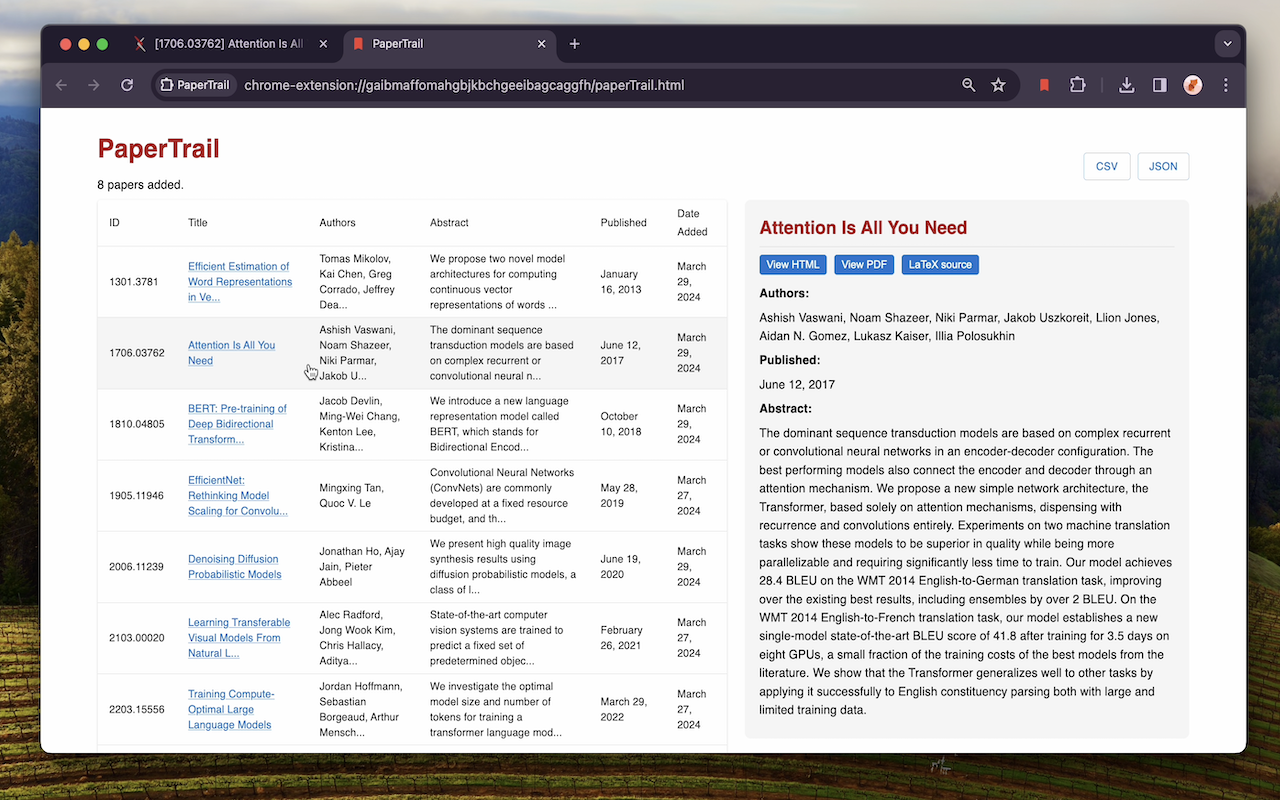Select the ID cell 2103.00020
1280x800 pixels.
[137, 638]
